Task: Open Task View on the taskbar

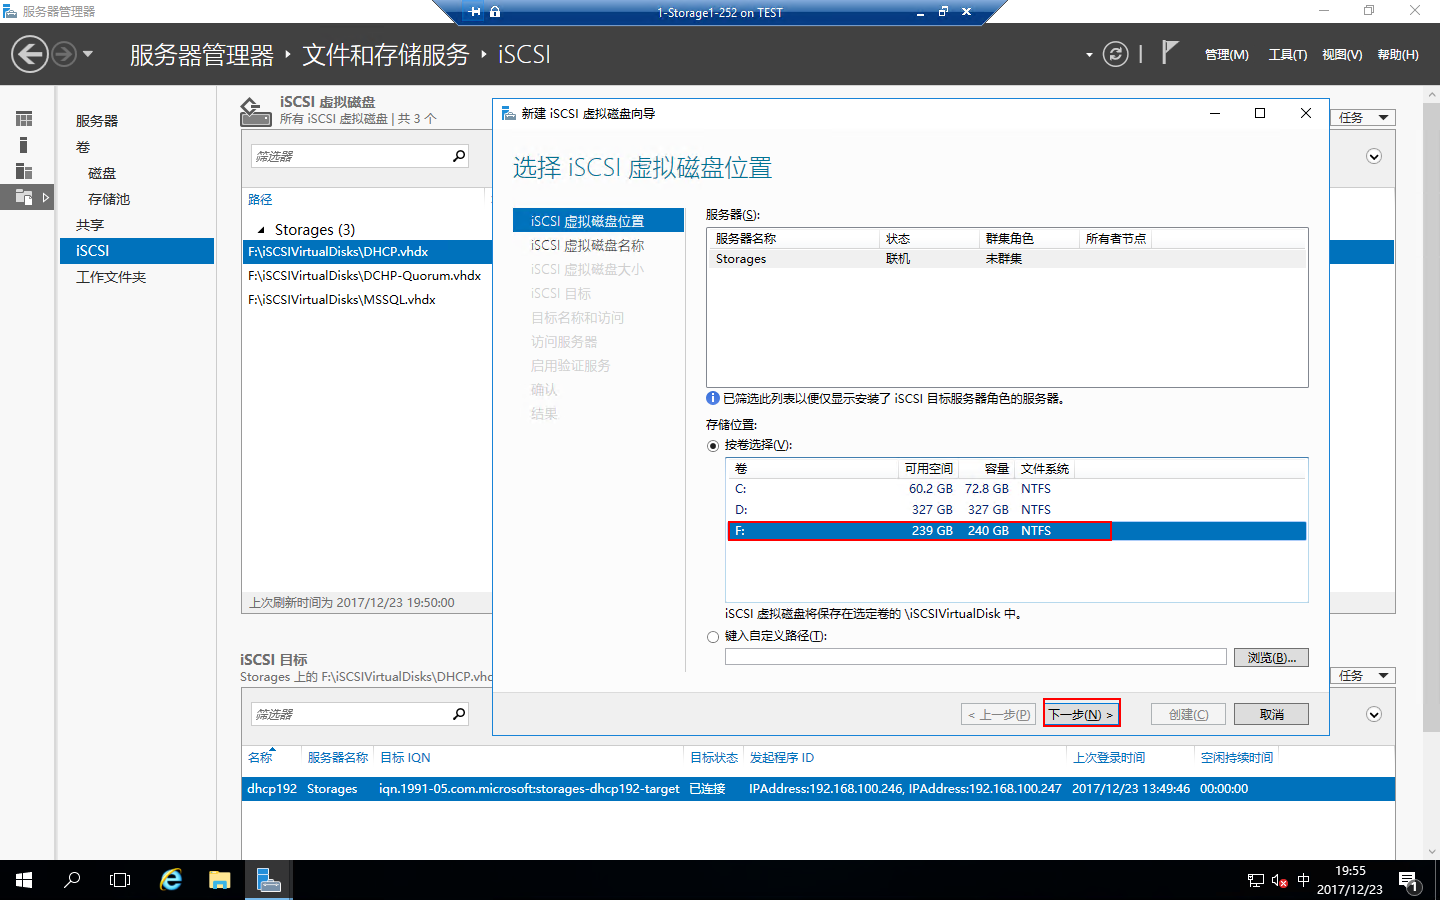Action: tap(120, 880)
